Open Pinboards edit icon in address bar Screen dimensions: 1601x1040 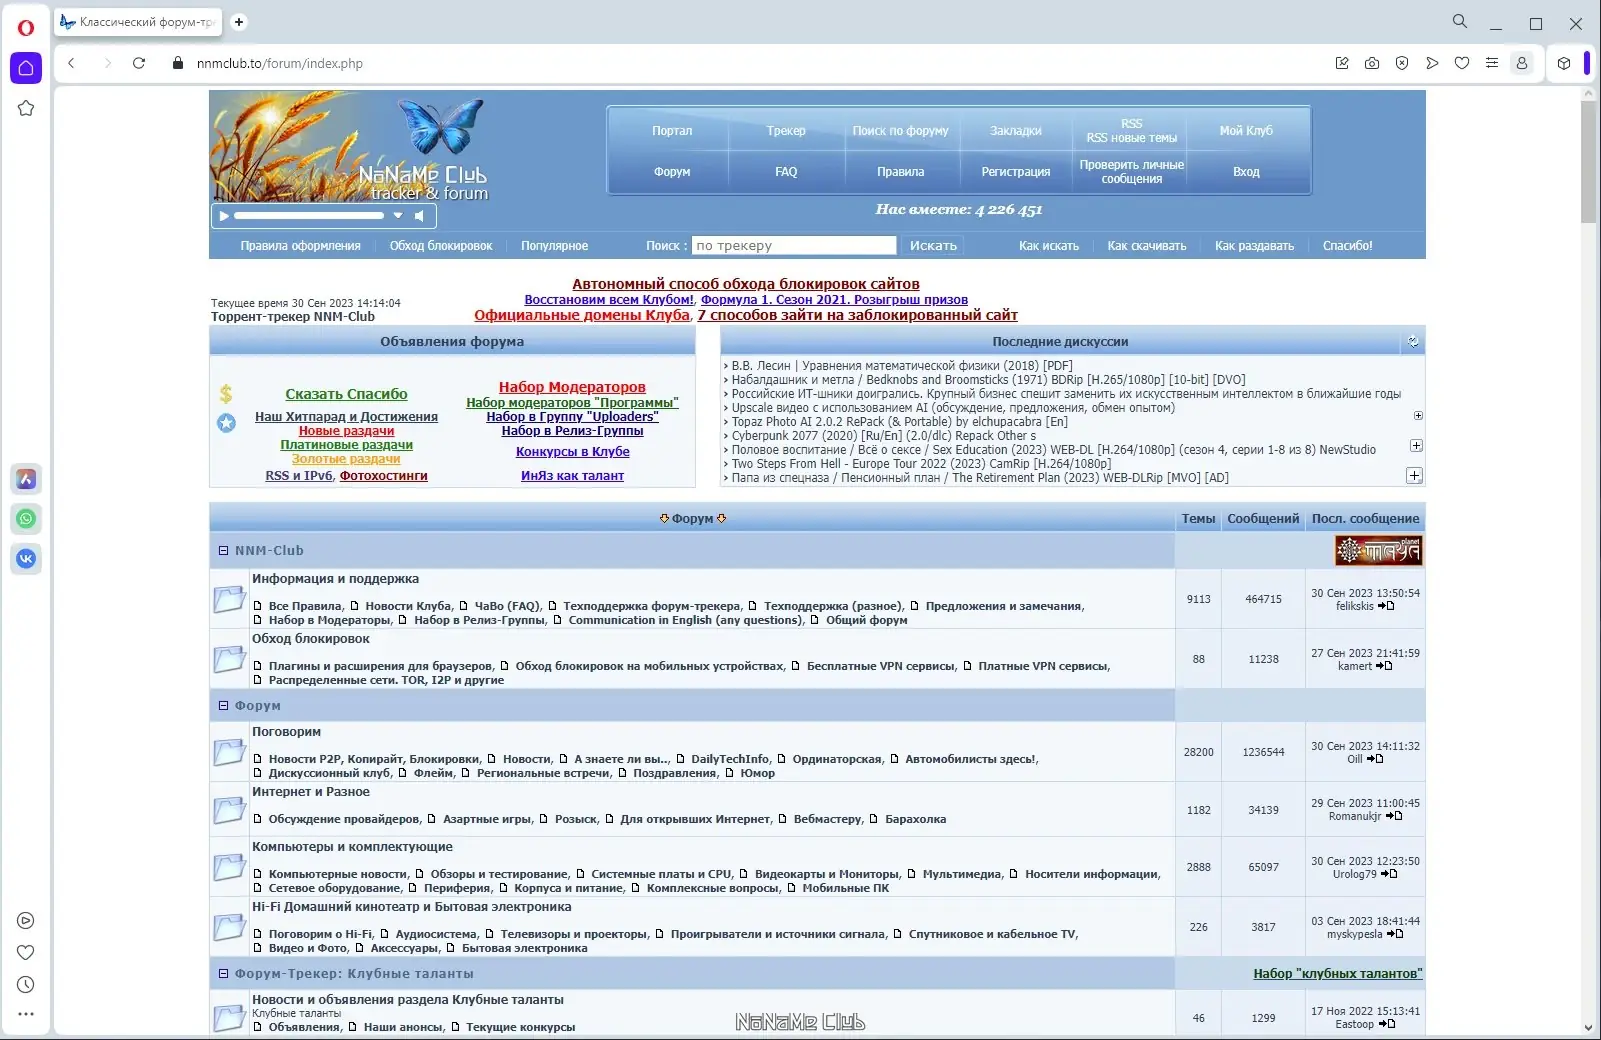1342,63
